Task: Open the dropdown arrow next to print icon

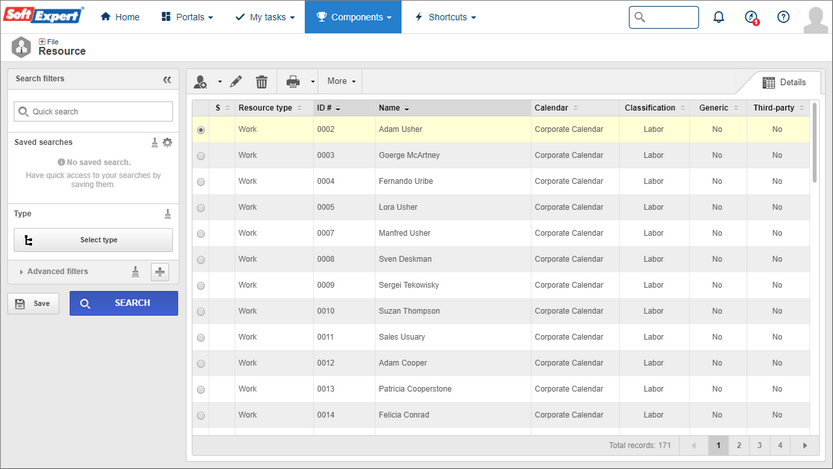Action: coord(312,82)
